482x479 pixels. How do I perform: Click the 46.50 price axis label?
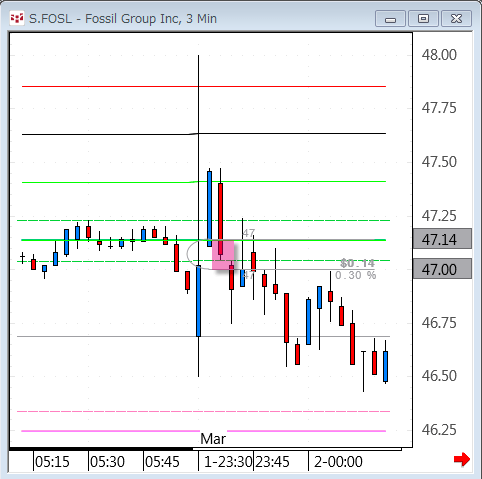pyautogui.click(x=439, y=376)
